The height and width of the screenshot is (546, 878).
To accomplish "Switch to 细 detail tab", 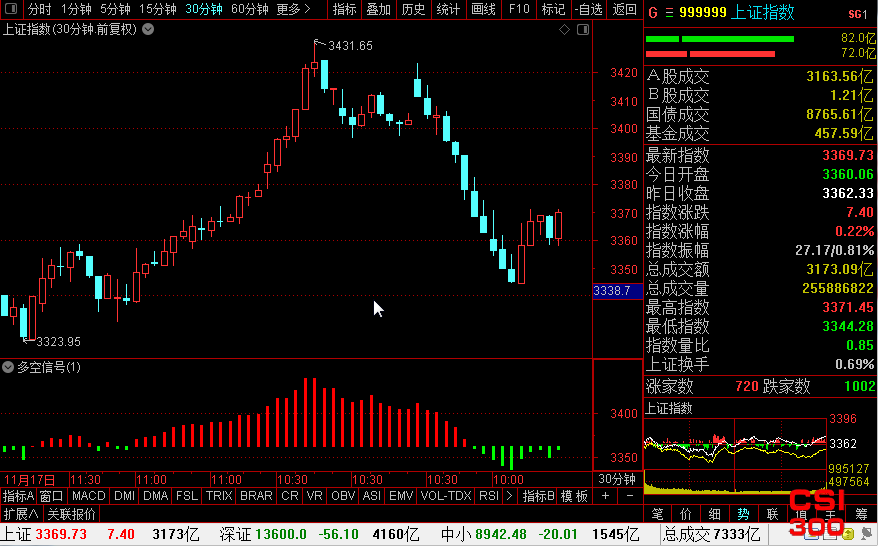I will click(x=714, y=514).
